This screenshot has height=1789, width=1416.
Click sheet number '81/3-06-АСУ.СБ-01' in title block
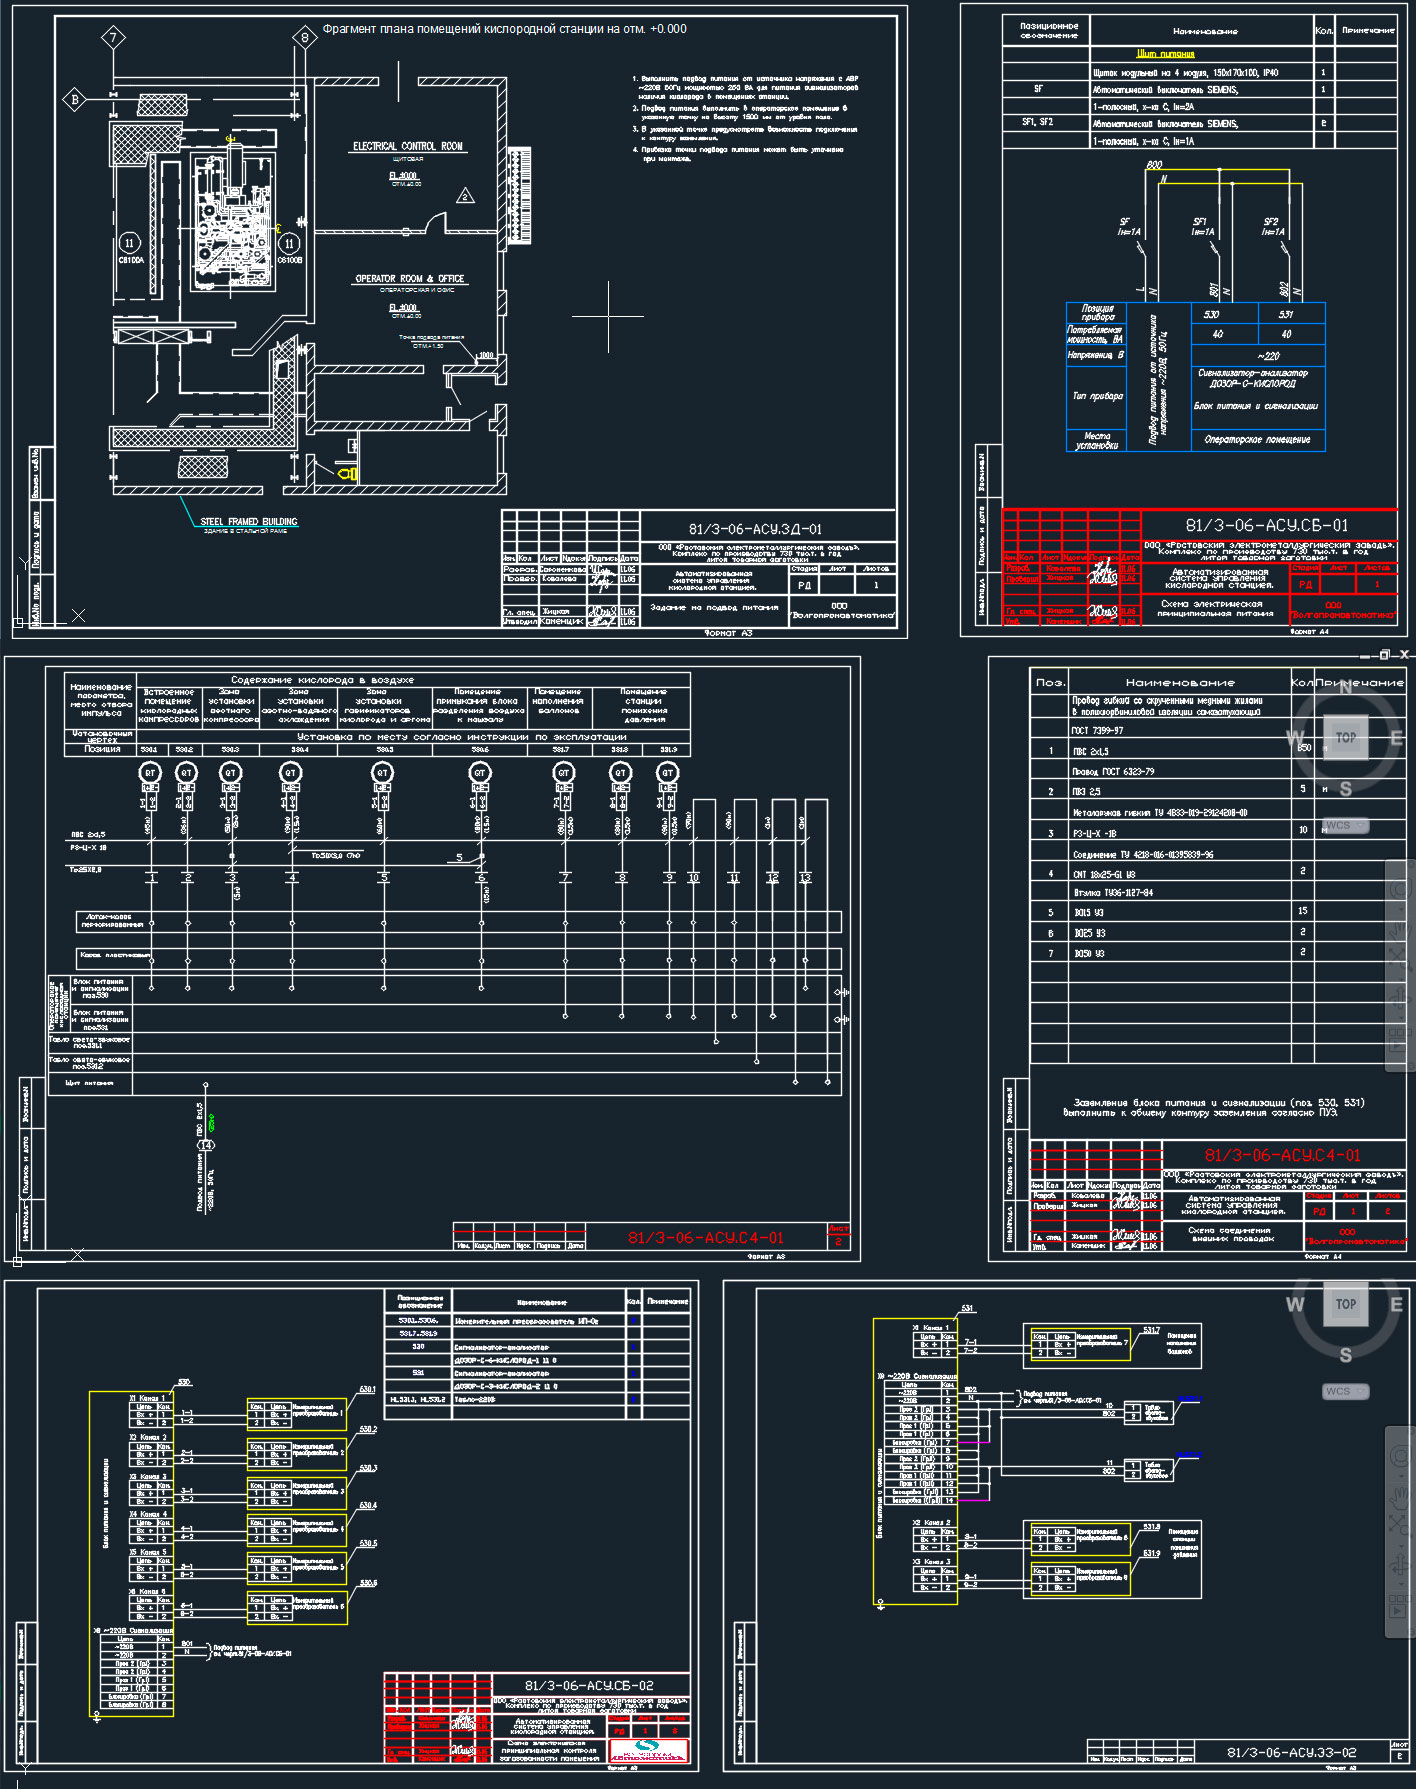(x=1267, y=525)
